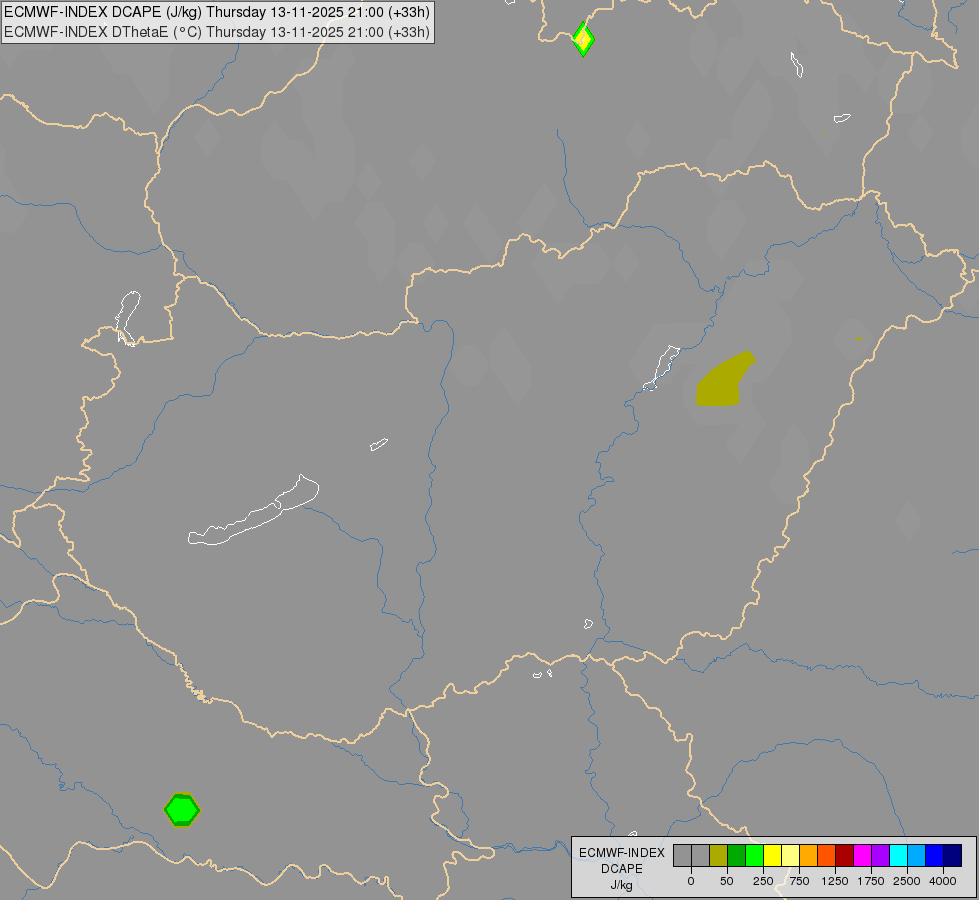Click the bright green legend swatch
Screen dimensions: 979x900
pos(754,855)
